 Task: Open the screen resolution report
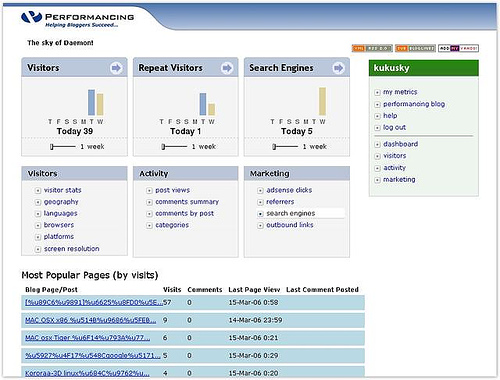[x=72, y=249]
